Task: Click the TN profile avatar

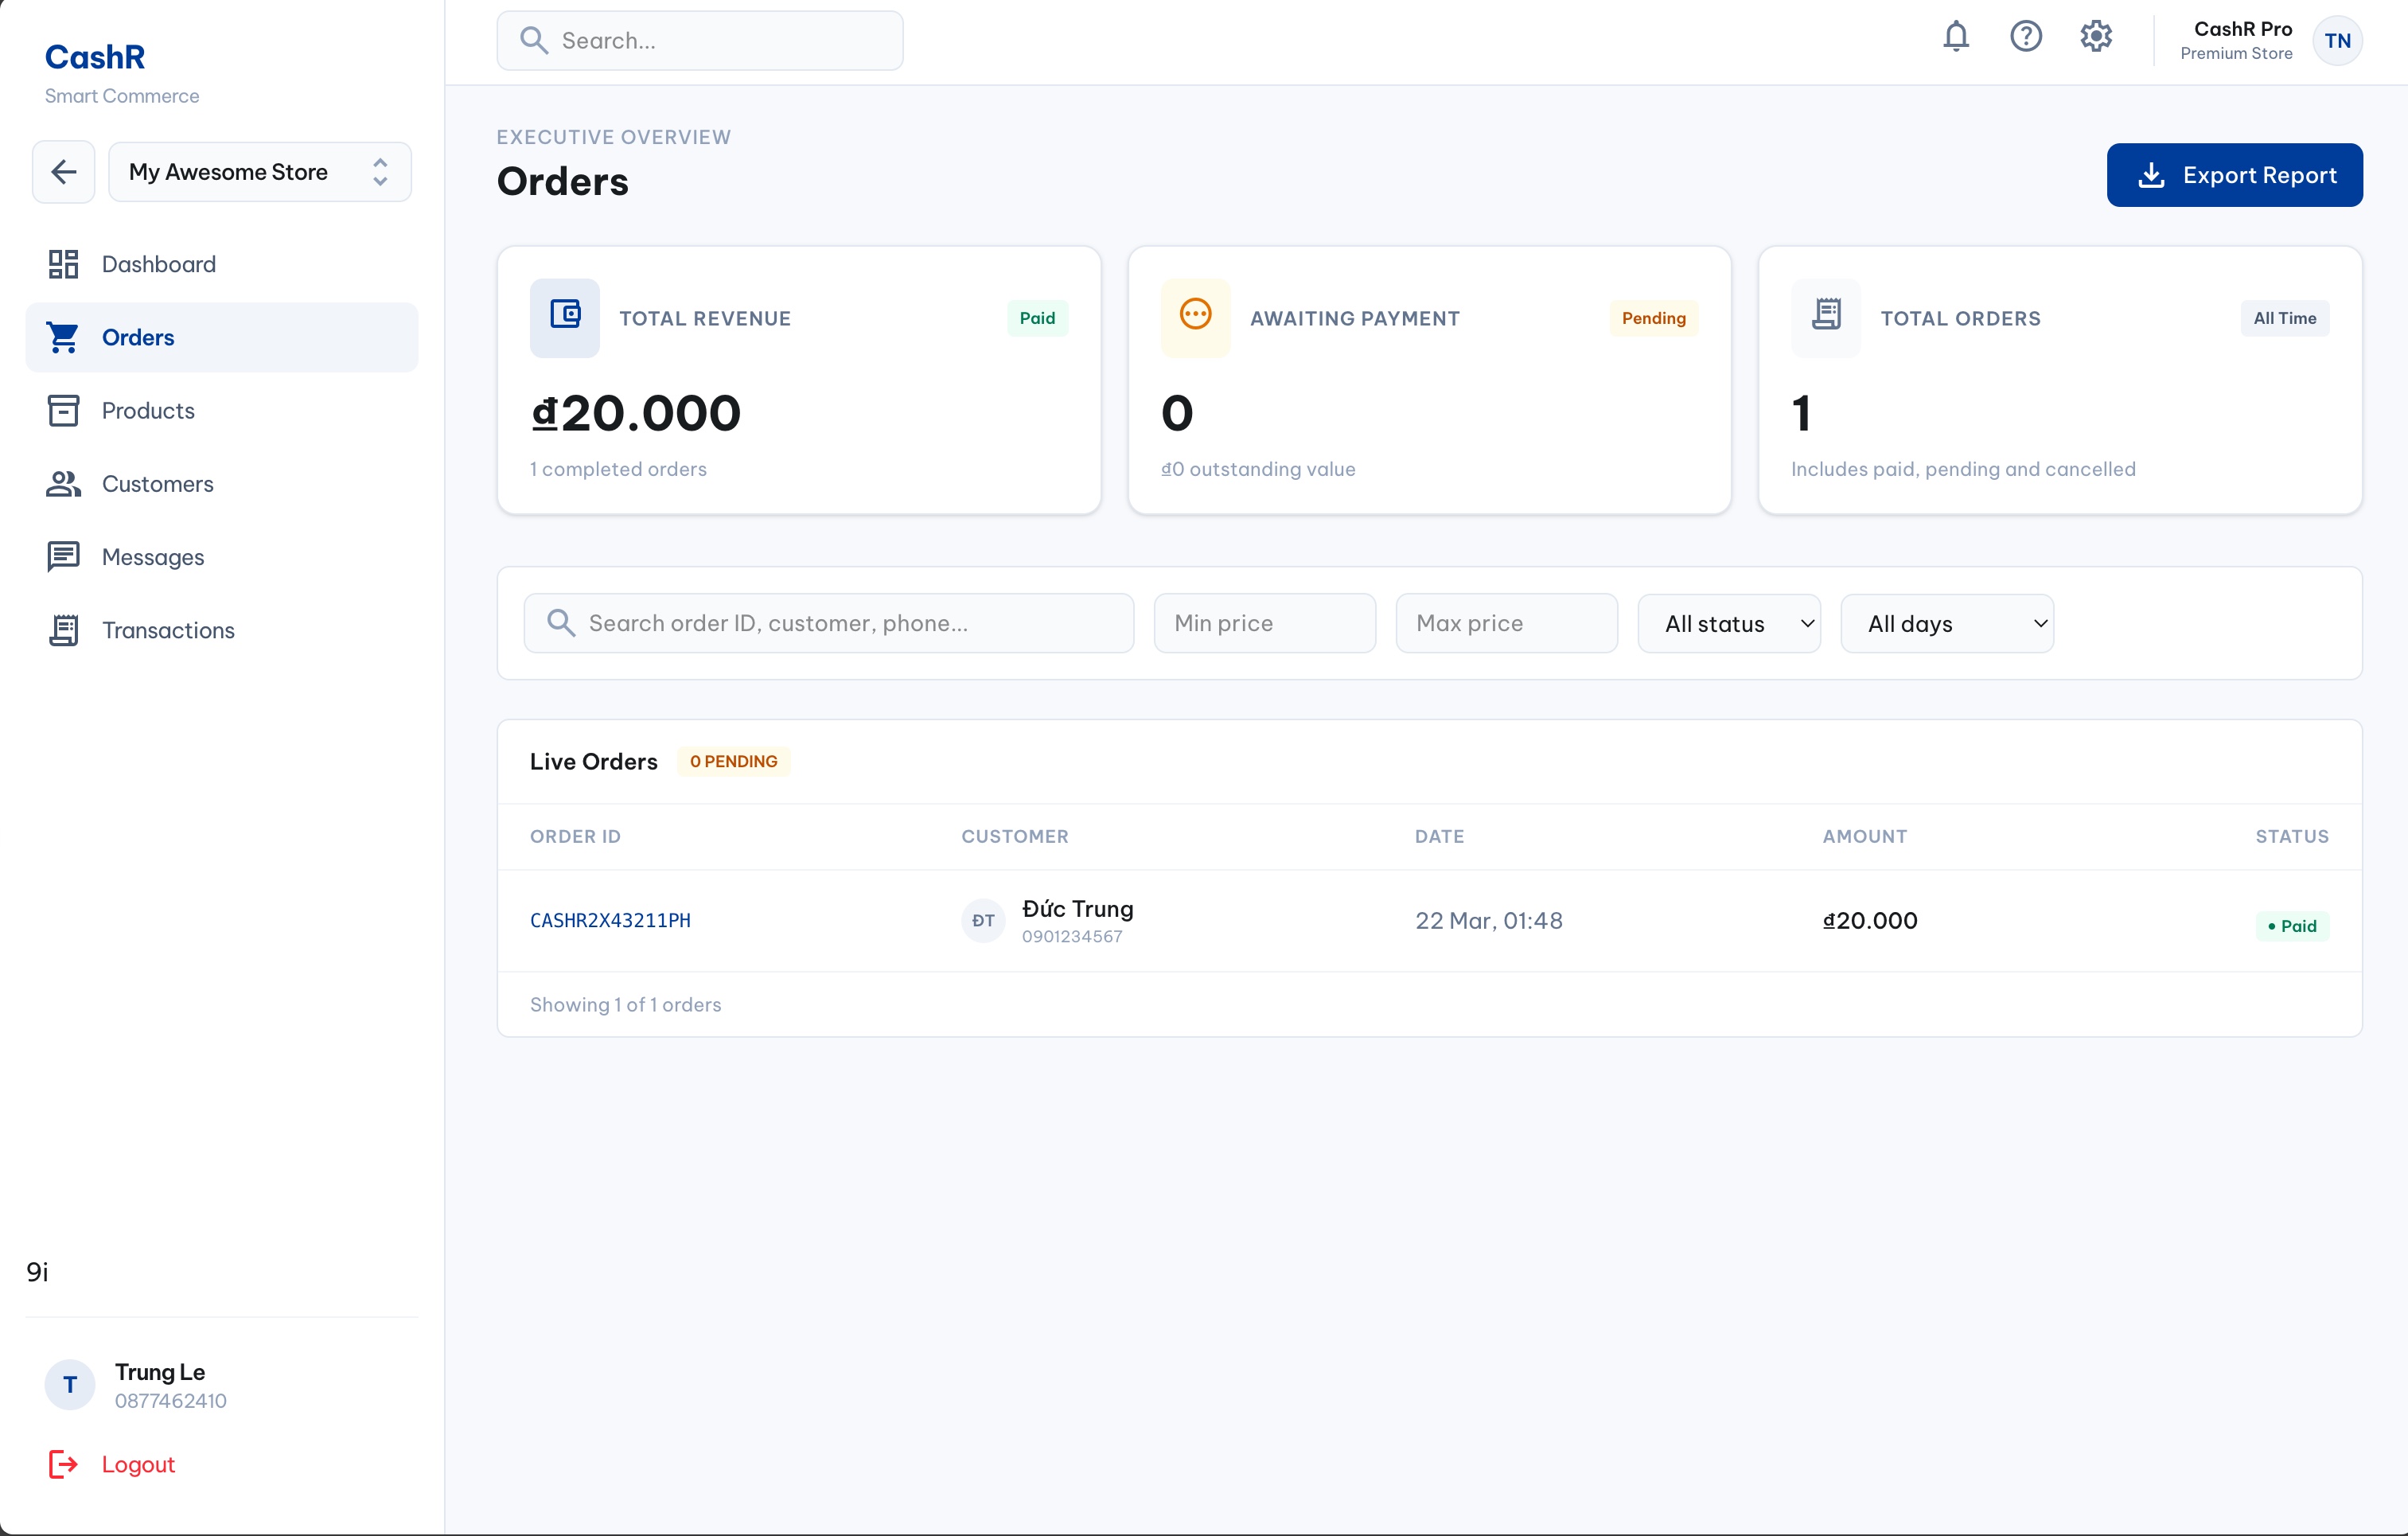Action: pyautogui.click(x=2337, y=41)
